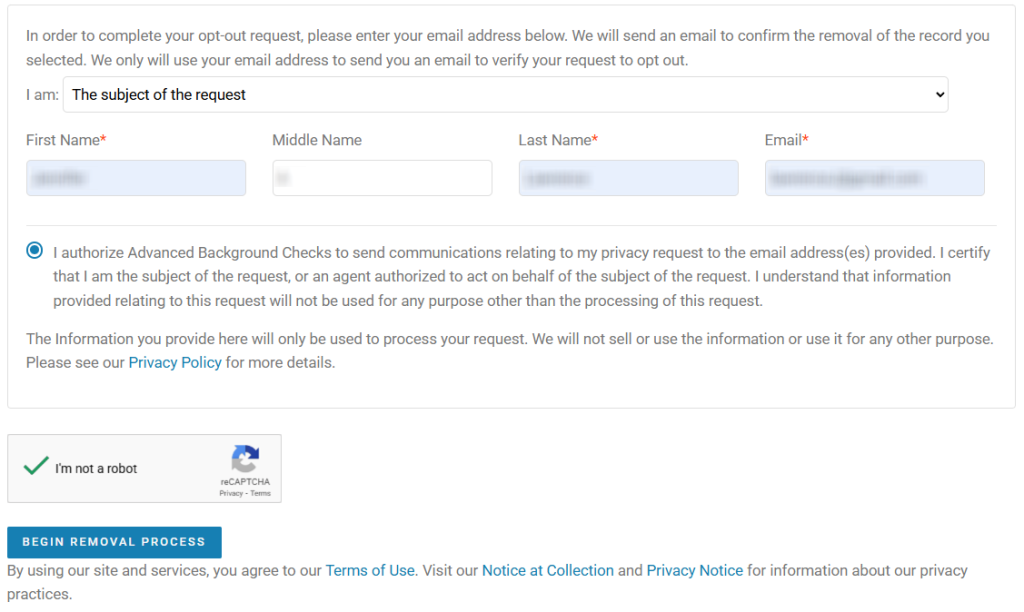Click the First Name field label

coord(64,141)
